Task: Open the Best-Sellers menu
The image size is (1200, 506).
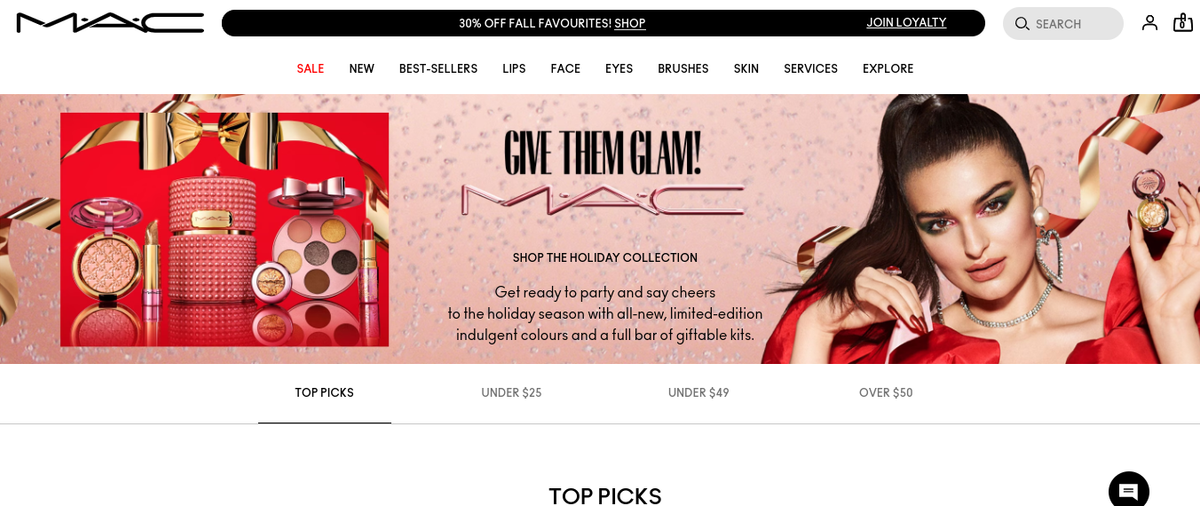Action: (438, 69)
